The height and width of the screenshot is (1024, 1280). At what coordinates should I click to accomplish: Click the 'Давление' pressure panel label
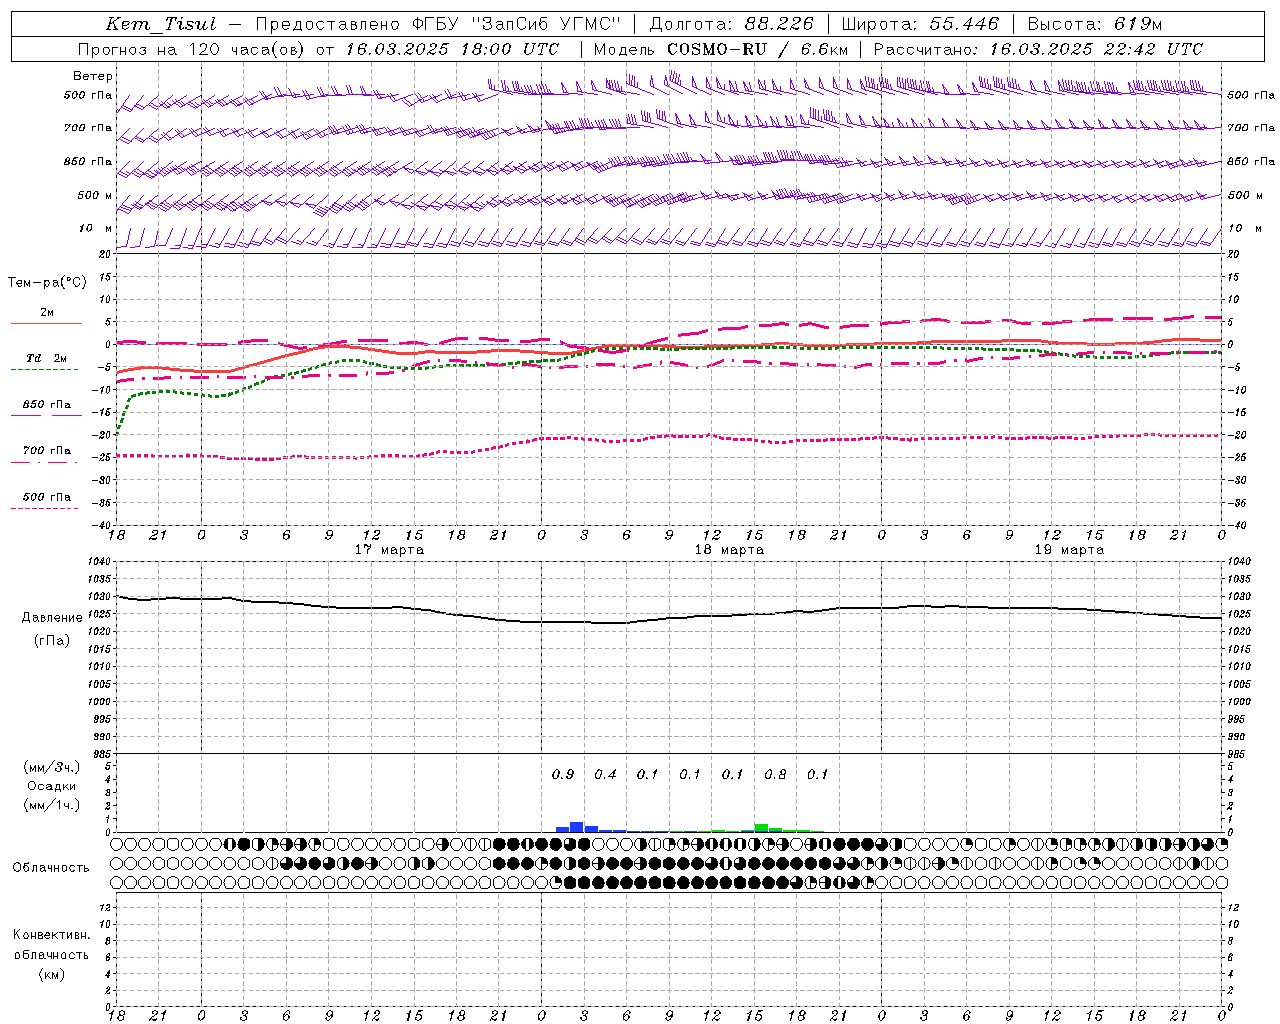tap(52, 618)
